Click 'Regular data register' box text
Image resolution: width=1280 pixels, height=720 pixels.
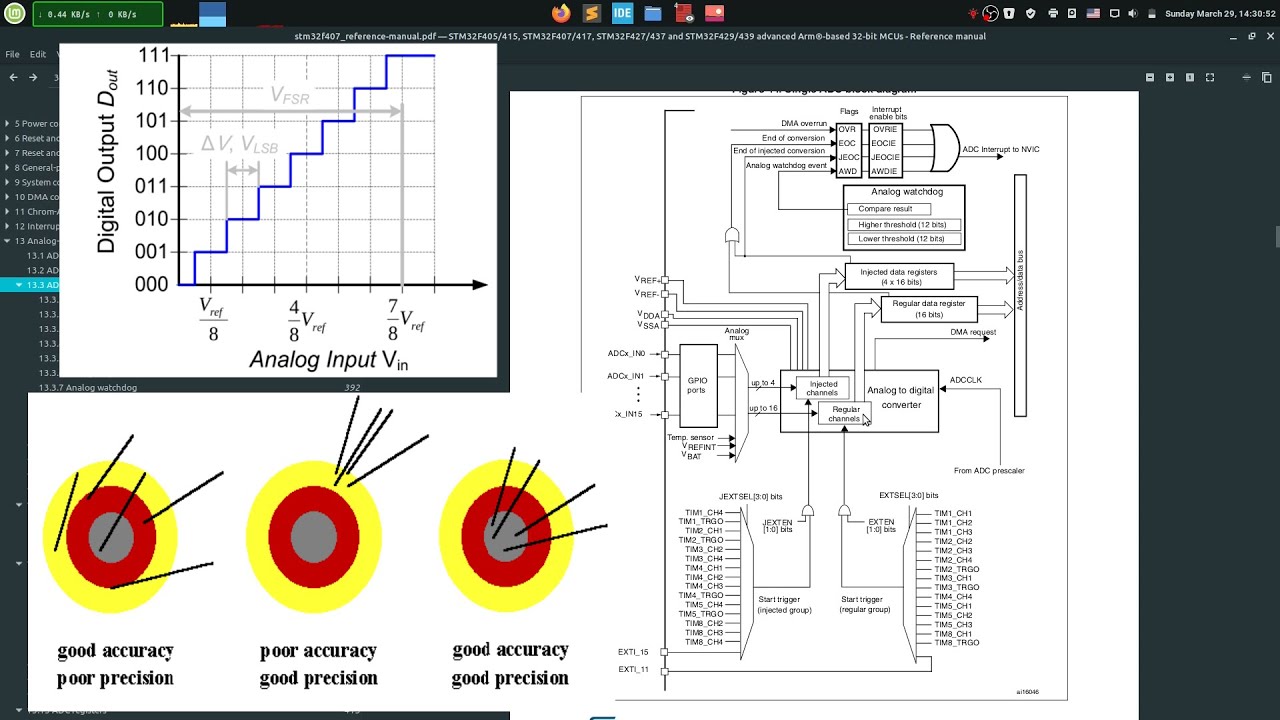pos(929,309)
